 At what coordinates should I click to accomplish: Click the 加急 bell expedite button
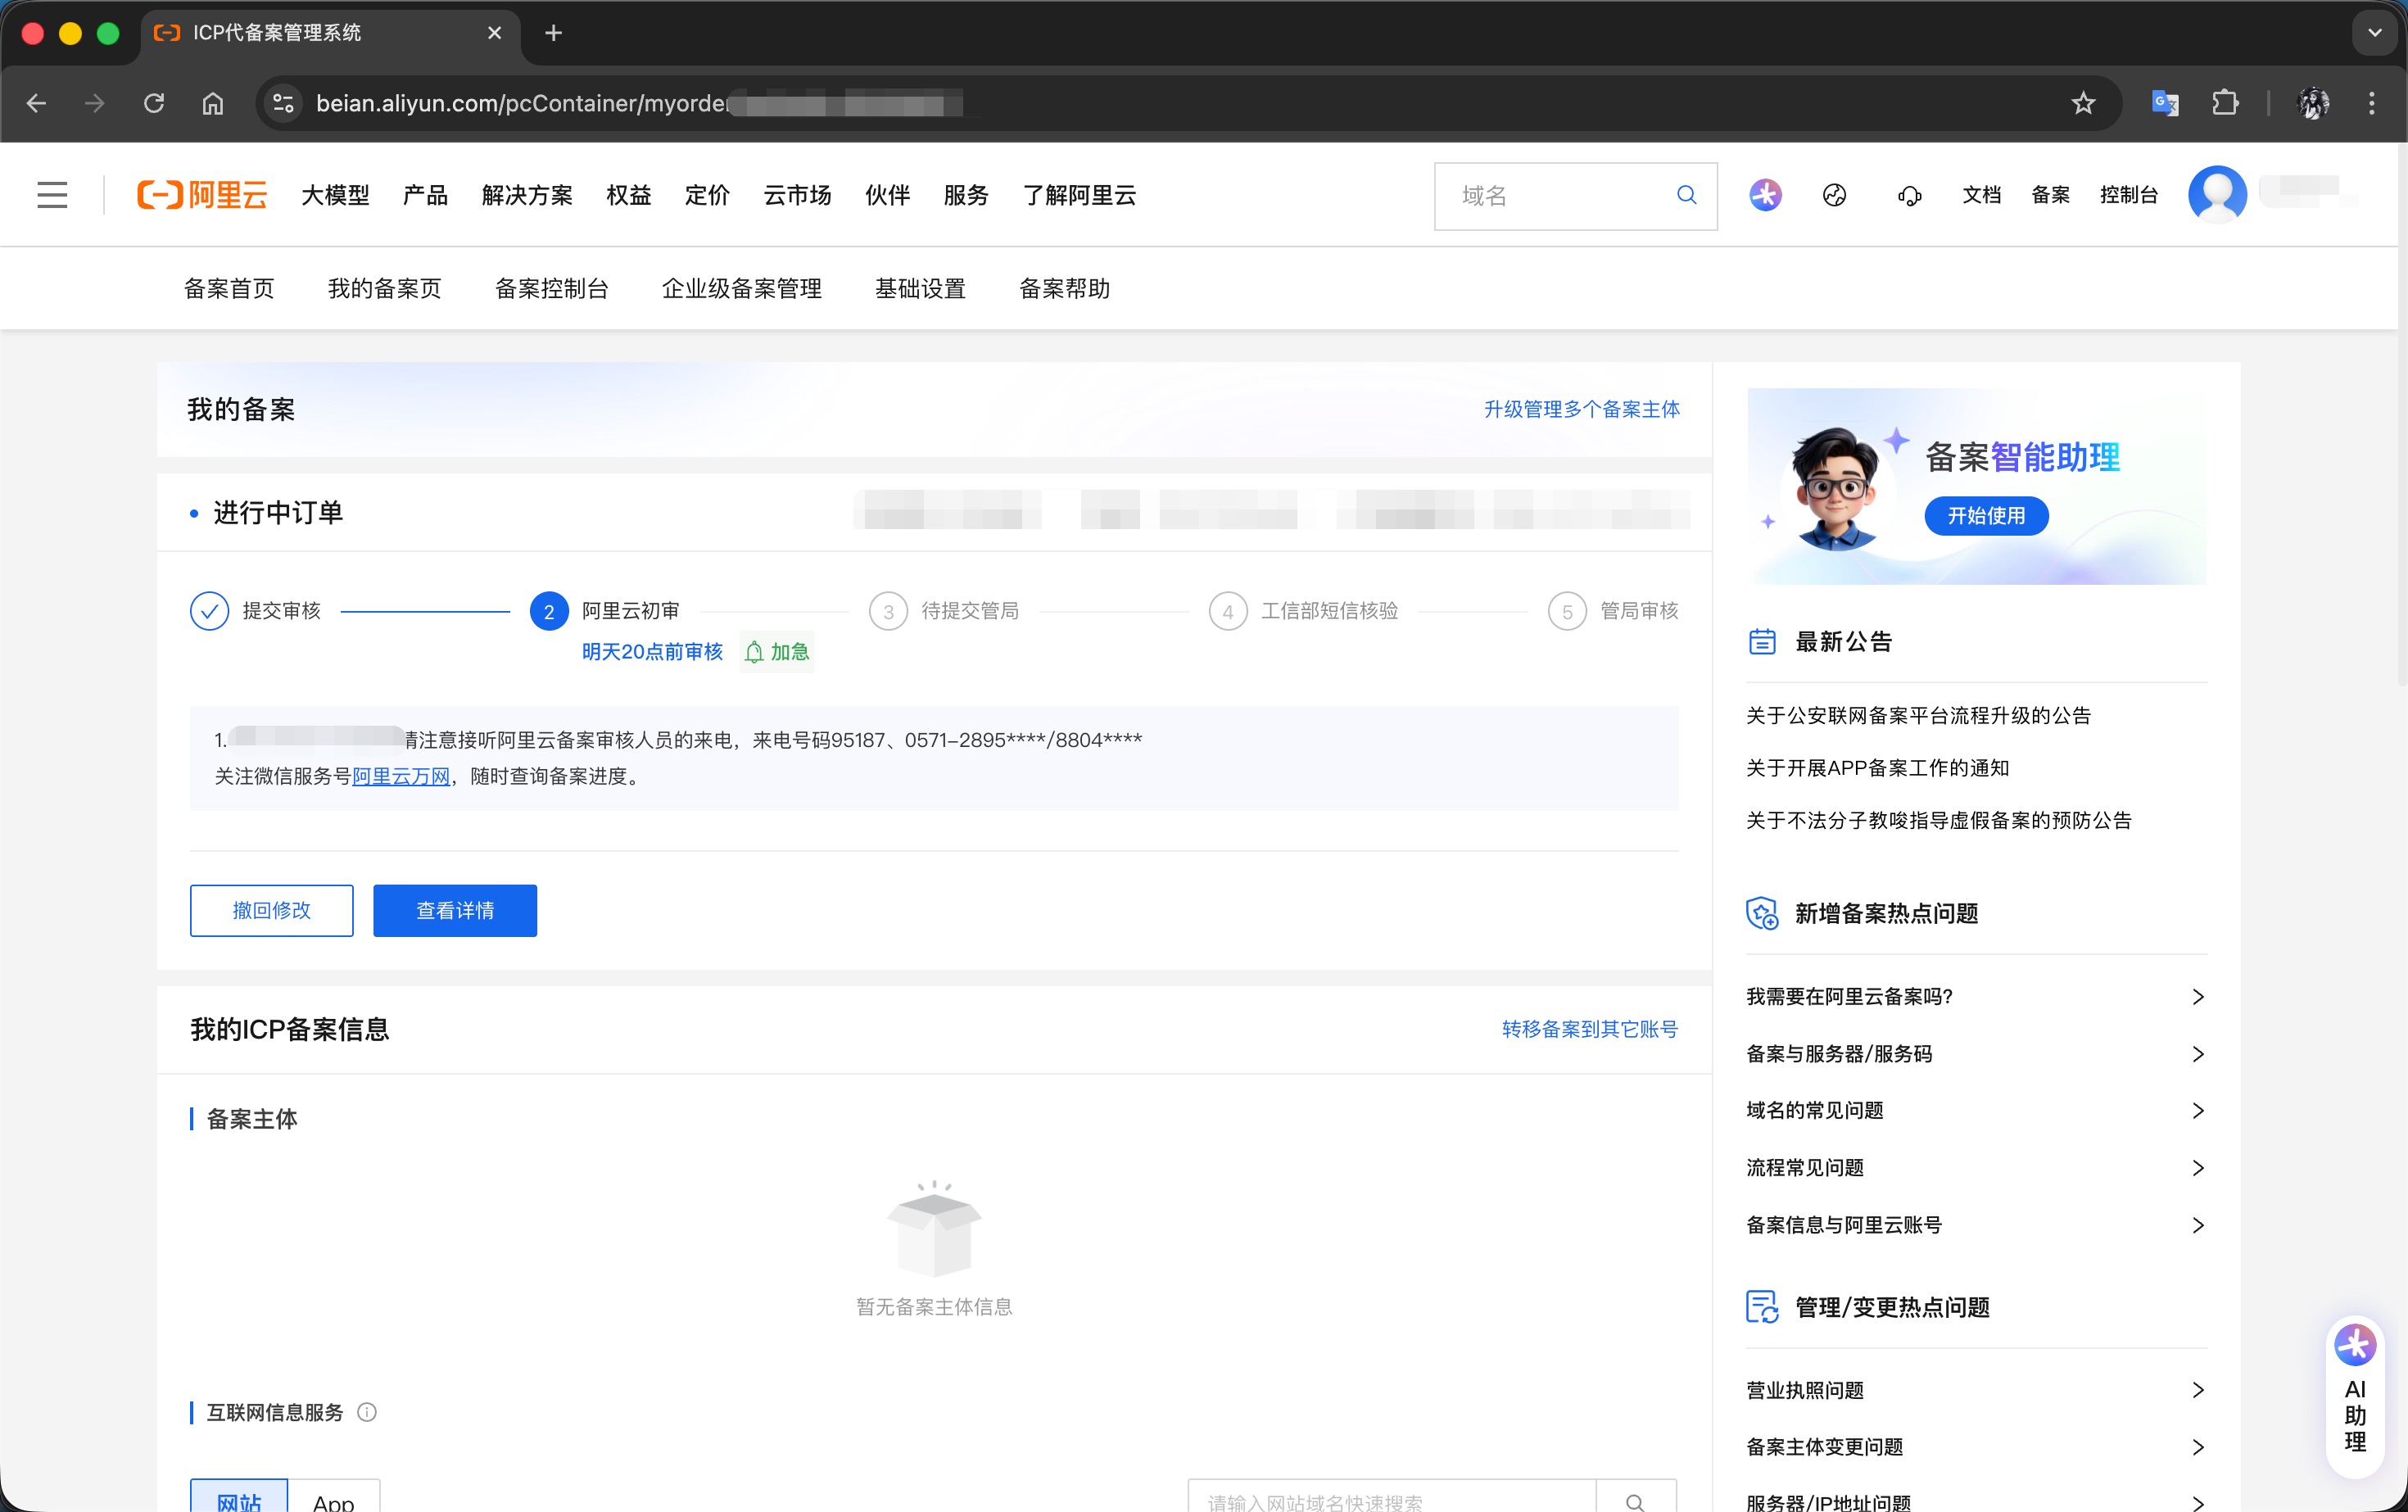777,652
